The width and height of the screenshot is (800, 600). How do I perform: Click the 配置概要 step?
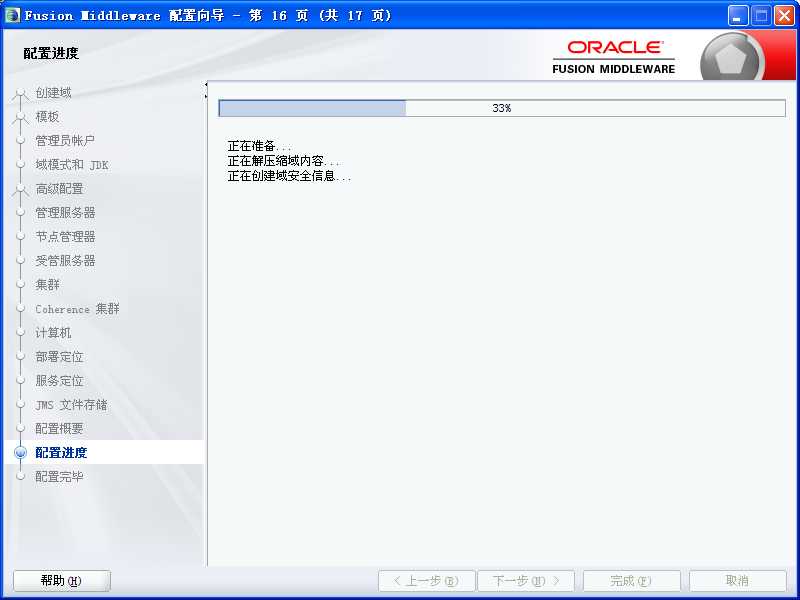(59, 429)
